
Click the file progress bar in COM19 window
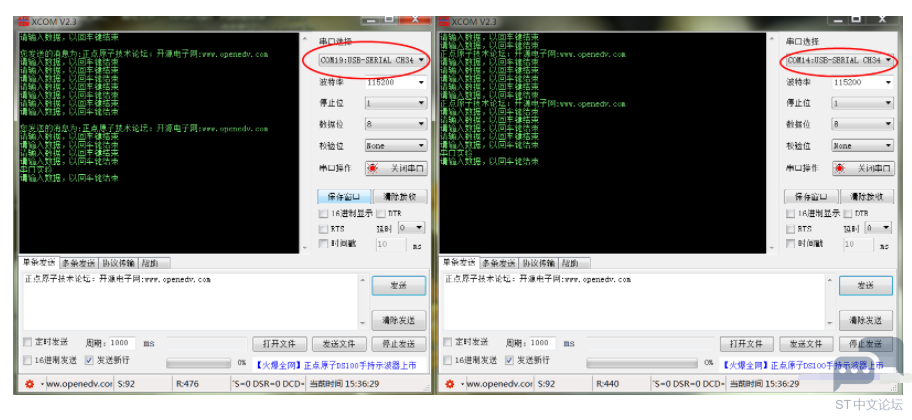click(199, 363)
